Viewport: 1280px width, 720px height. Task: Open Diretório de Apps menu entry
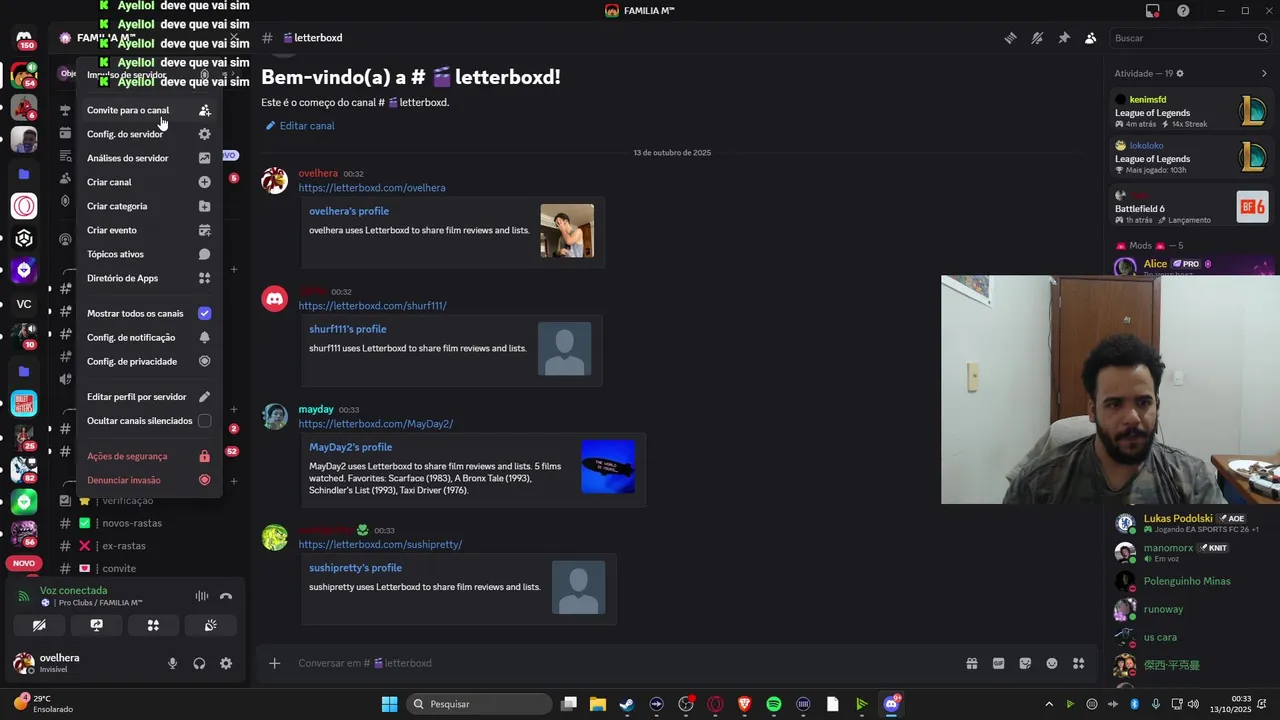pos(148,278)
